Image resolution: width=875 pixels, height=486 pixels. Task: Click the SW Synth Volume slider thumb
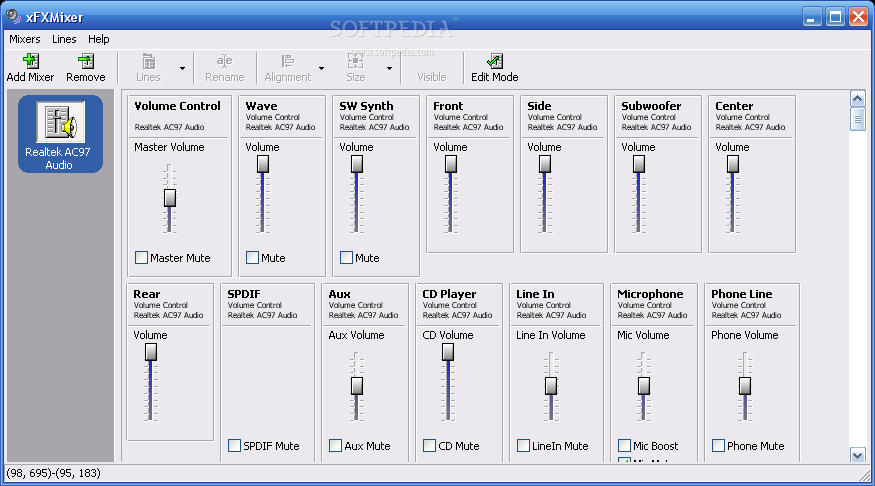357,164
